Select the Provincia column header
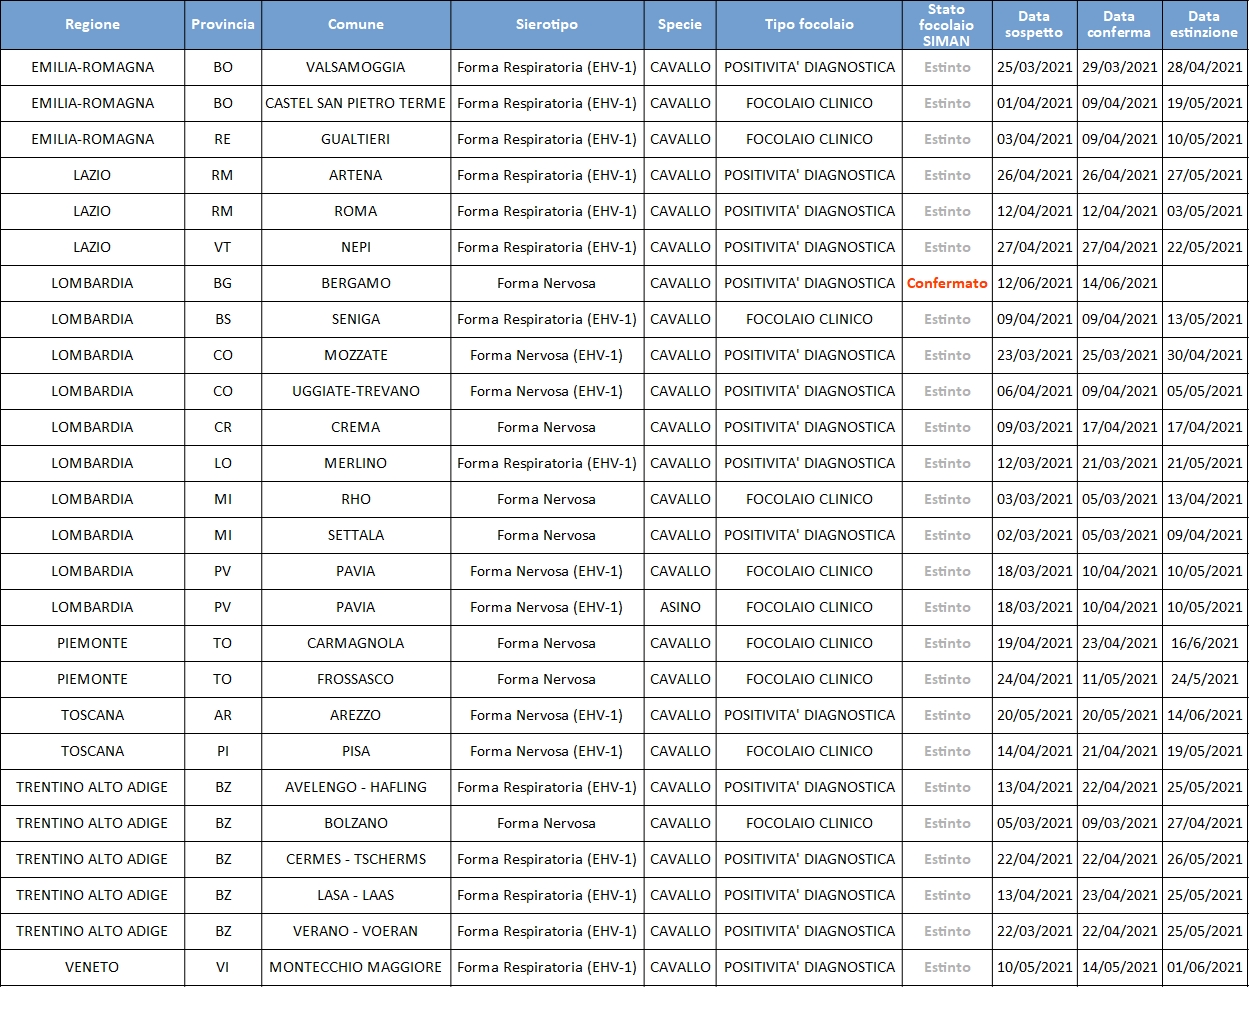 click(x=223, y=25)
